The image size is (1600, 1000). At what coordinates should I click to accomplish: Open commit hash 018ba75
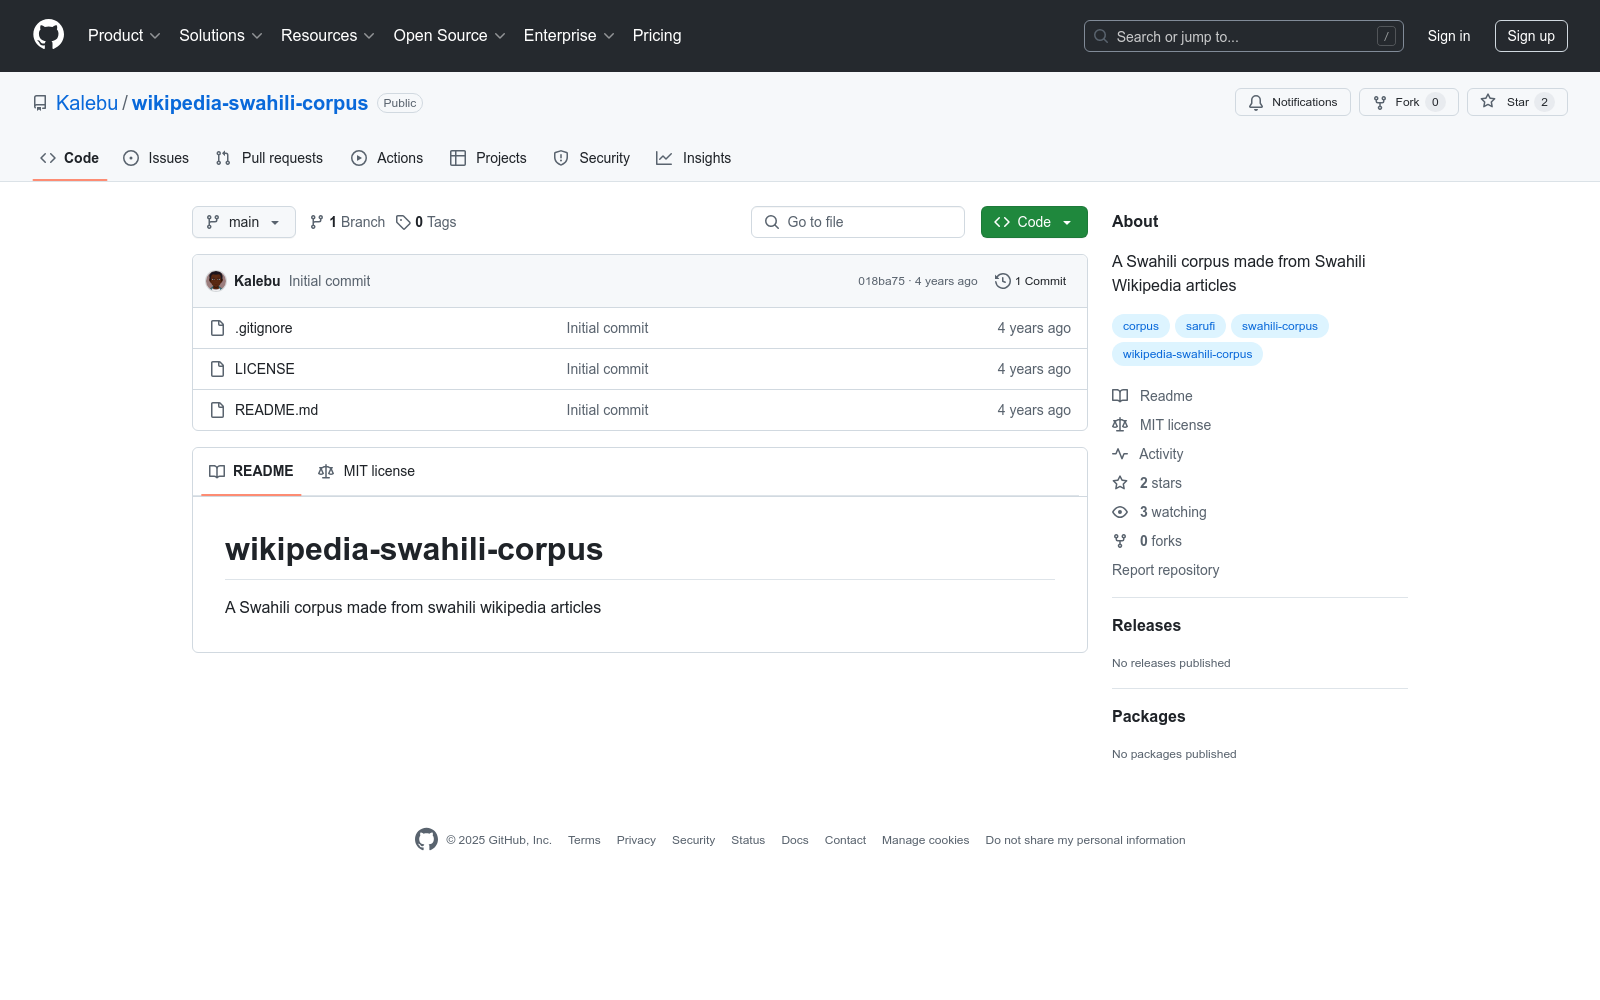[x=881, y=281]
